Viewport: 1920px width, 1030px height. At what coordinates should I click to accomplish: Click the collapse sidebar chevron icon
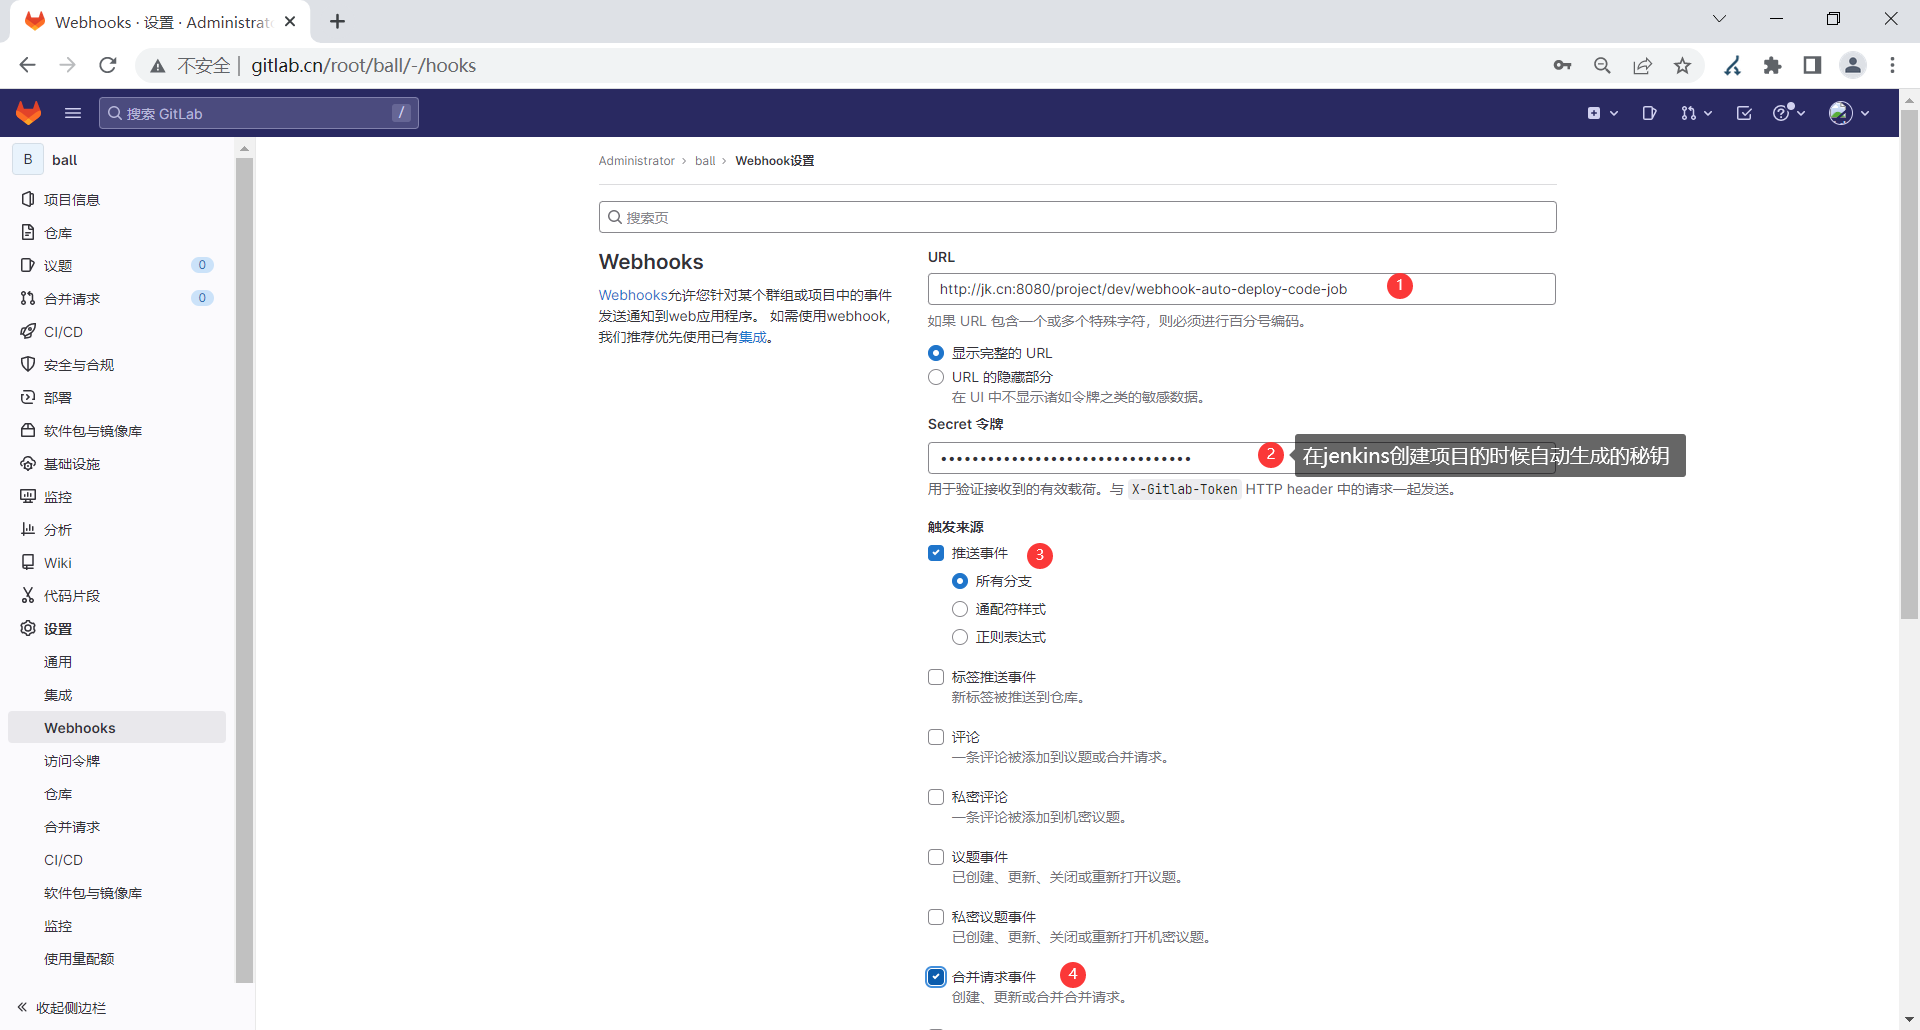[22, 1007]
